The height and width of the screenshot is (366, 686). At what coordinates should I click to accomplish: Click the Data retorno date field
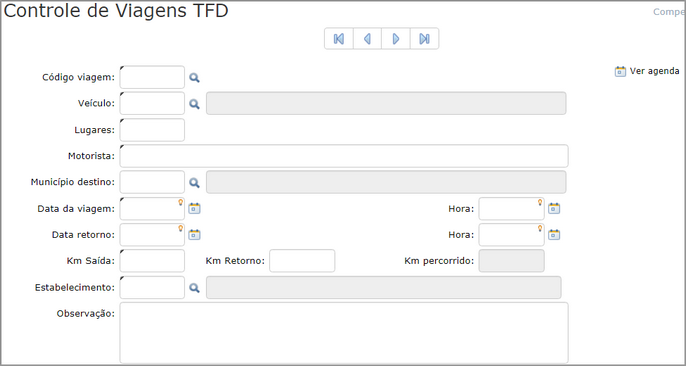(x=152, y=235)
